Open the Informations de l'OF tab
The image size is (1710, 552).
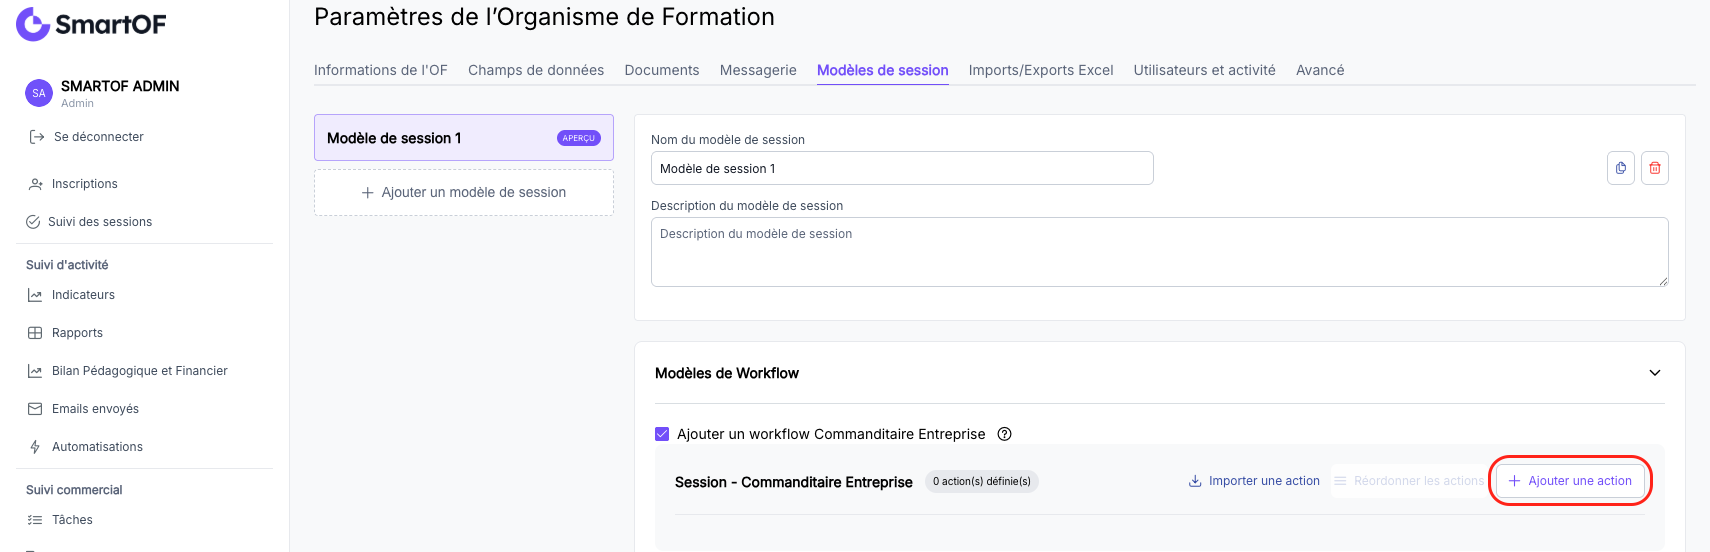(x=381, y=70)
